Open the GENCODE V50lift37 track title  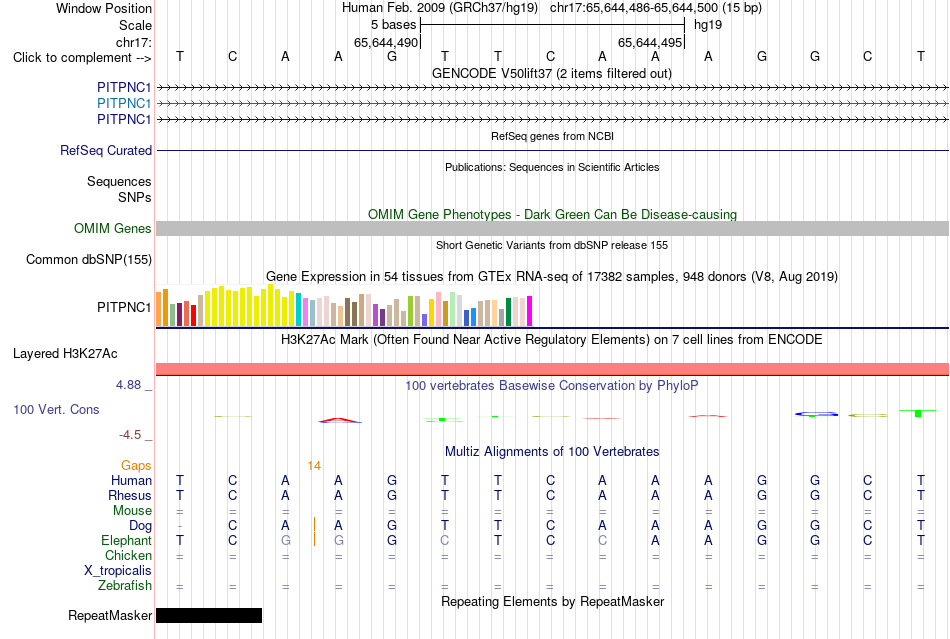[x=551, y=73]
